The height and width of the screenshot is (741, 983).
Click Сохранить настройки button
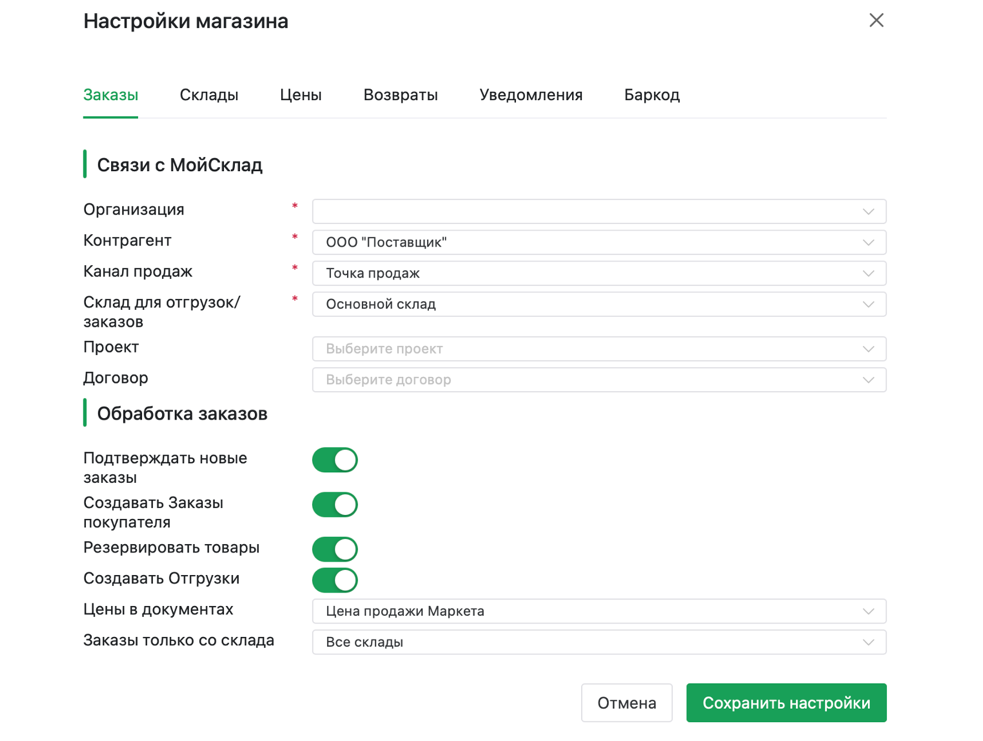pyautogui.click(x=786, y=703)
